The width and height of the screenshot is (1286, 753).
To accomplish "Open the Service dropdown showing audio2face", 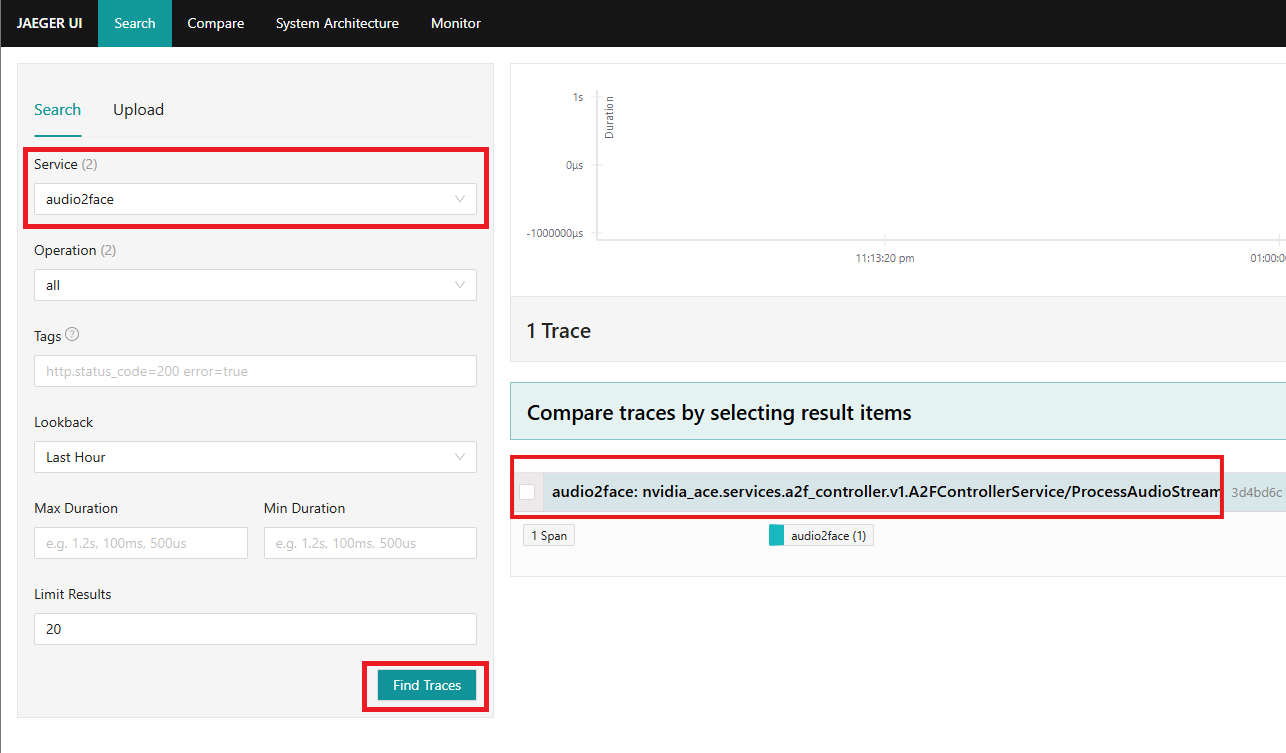I will pyautogui.click(x=255, y=199).
